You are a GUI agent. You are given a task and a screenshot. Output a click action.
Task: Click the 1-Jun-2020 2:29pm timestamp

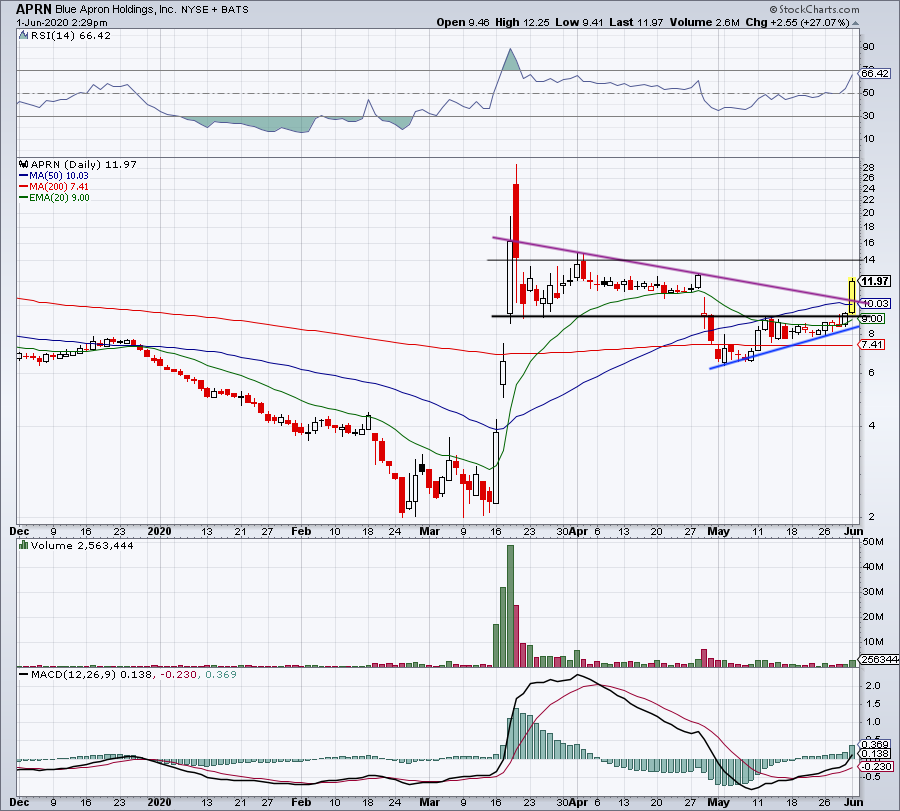(61, 22)
